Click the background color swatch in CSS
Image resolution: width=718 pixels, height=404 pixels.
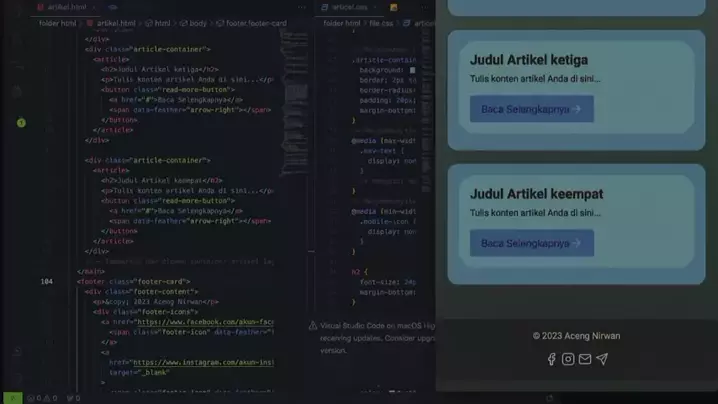412,71
